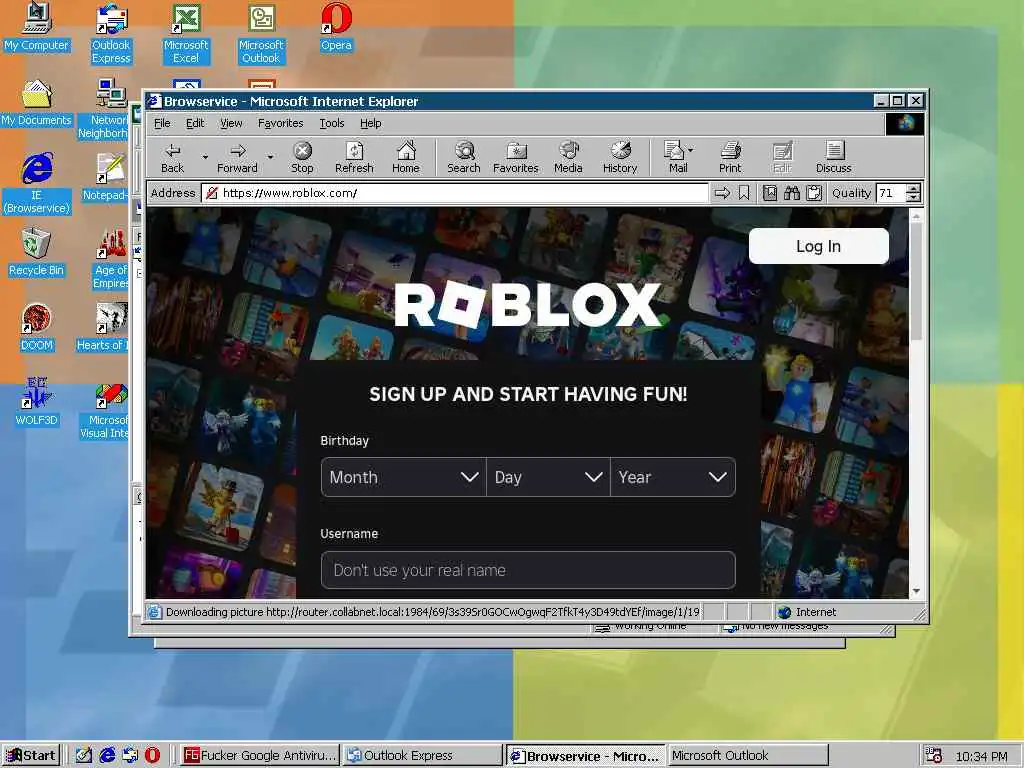
Task: Open the History pane
Action: [x=620, y=158]
